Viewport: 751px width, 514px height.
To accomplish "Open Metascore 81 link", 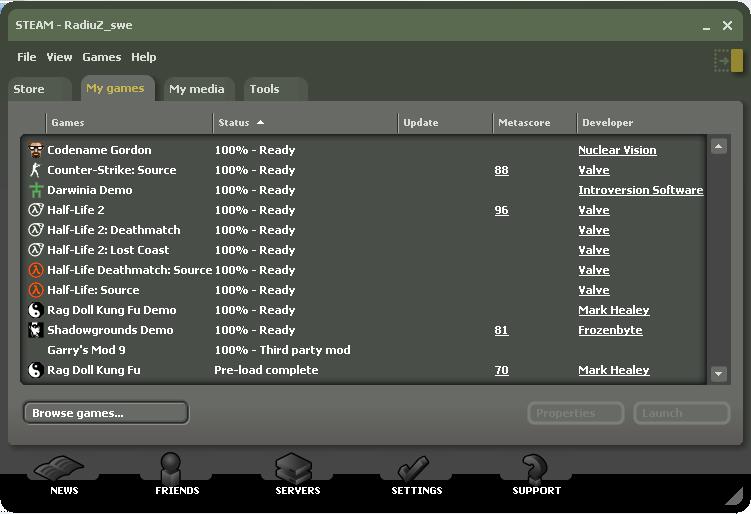I will 501,330.
